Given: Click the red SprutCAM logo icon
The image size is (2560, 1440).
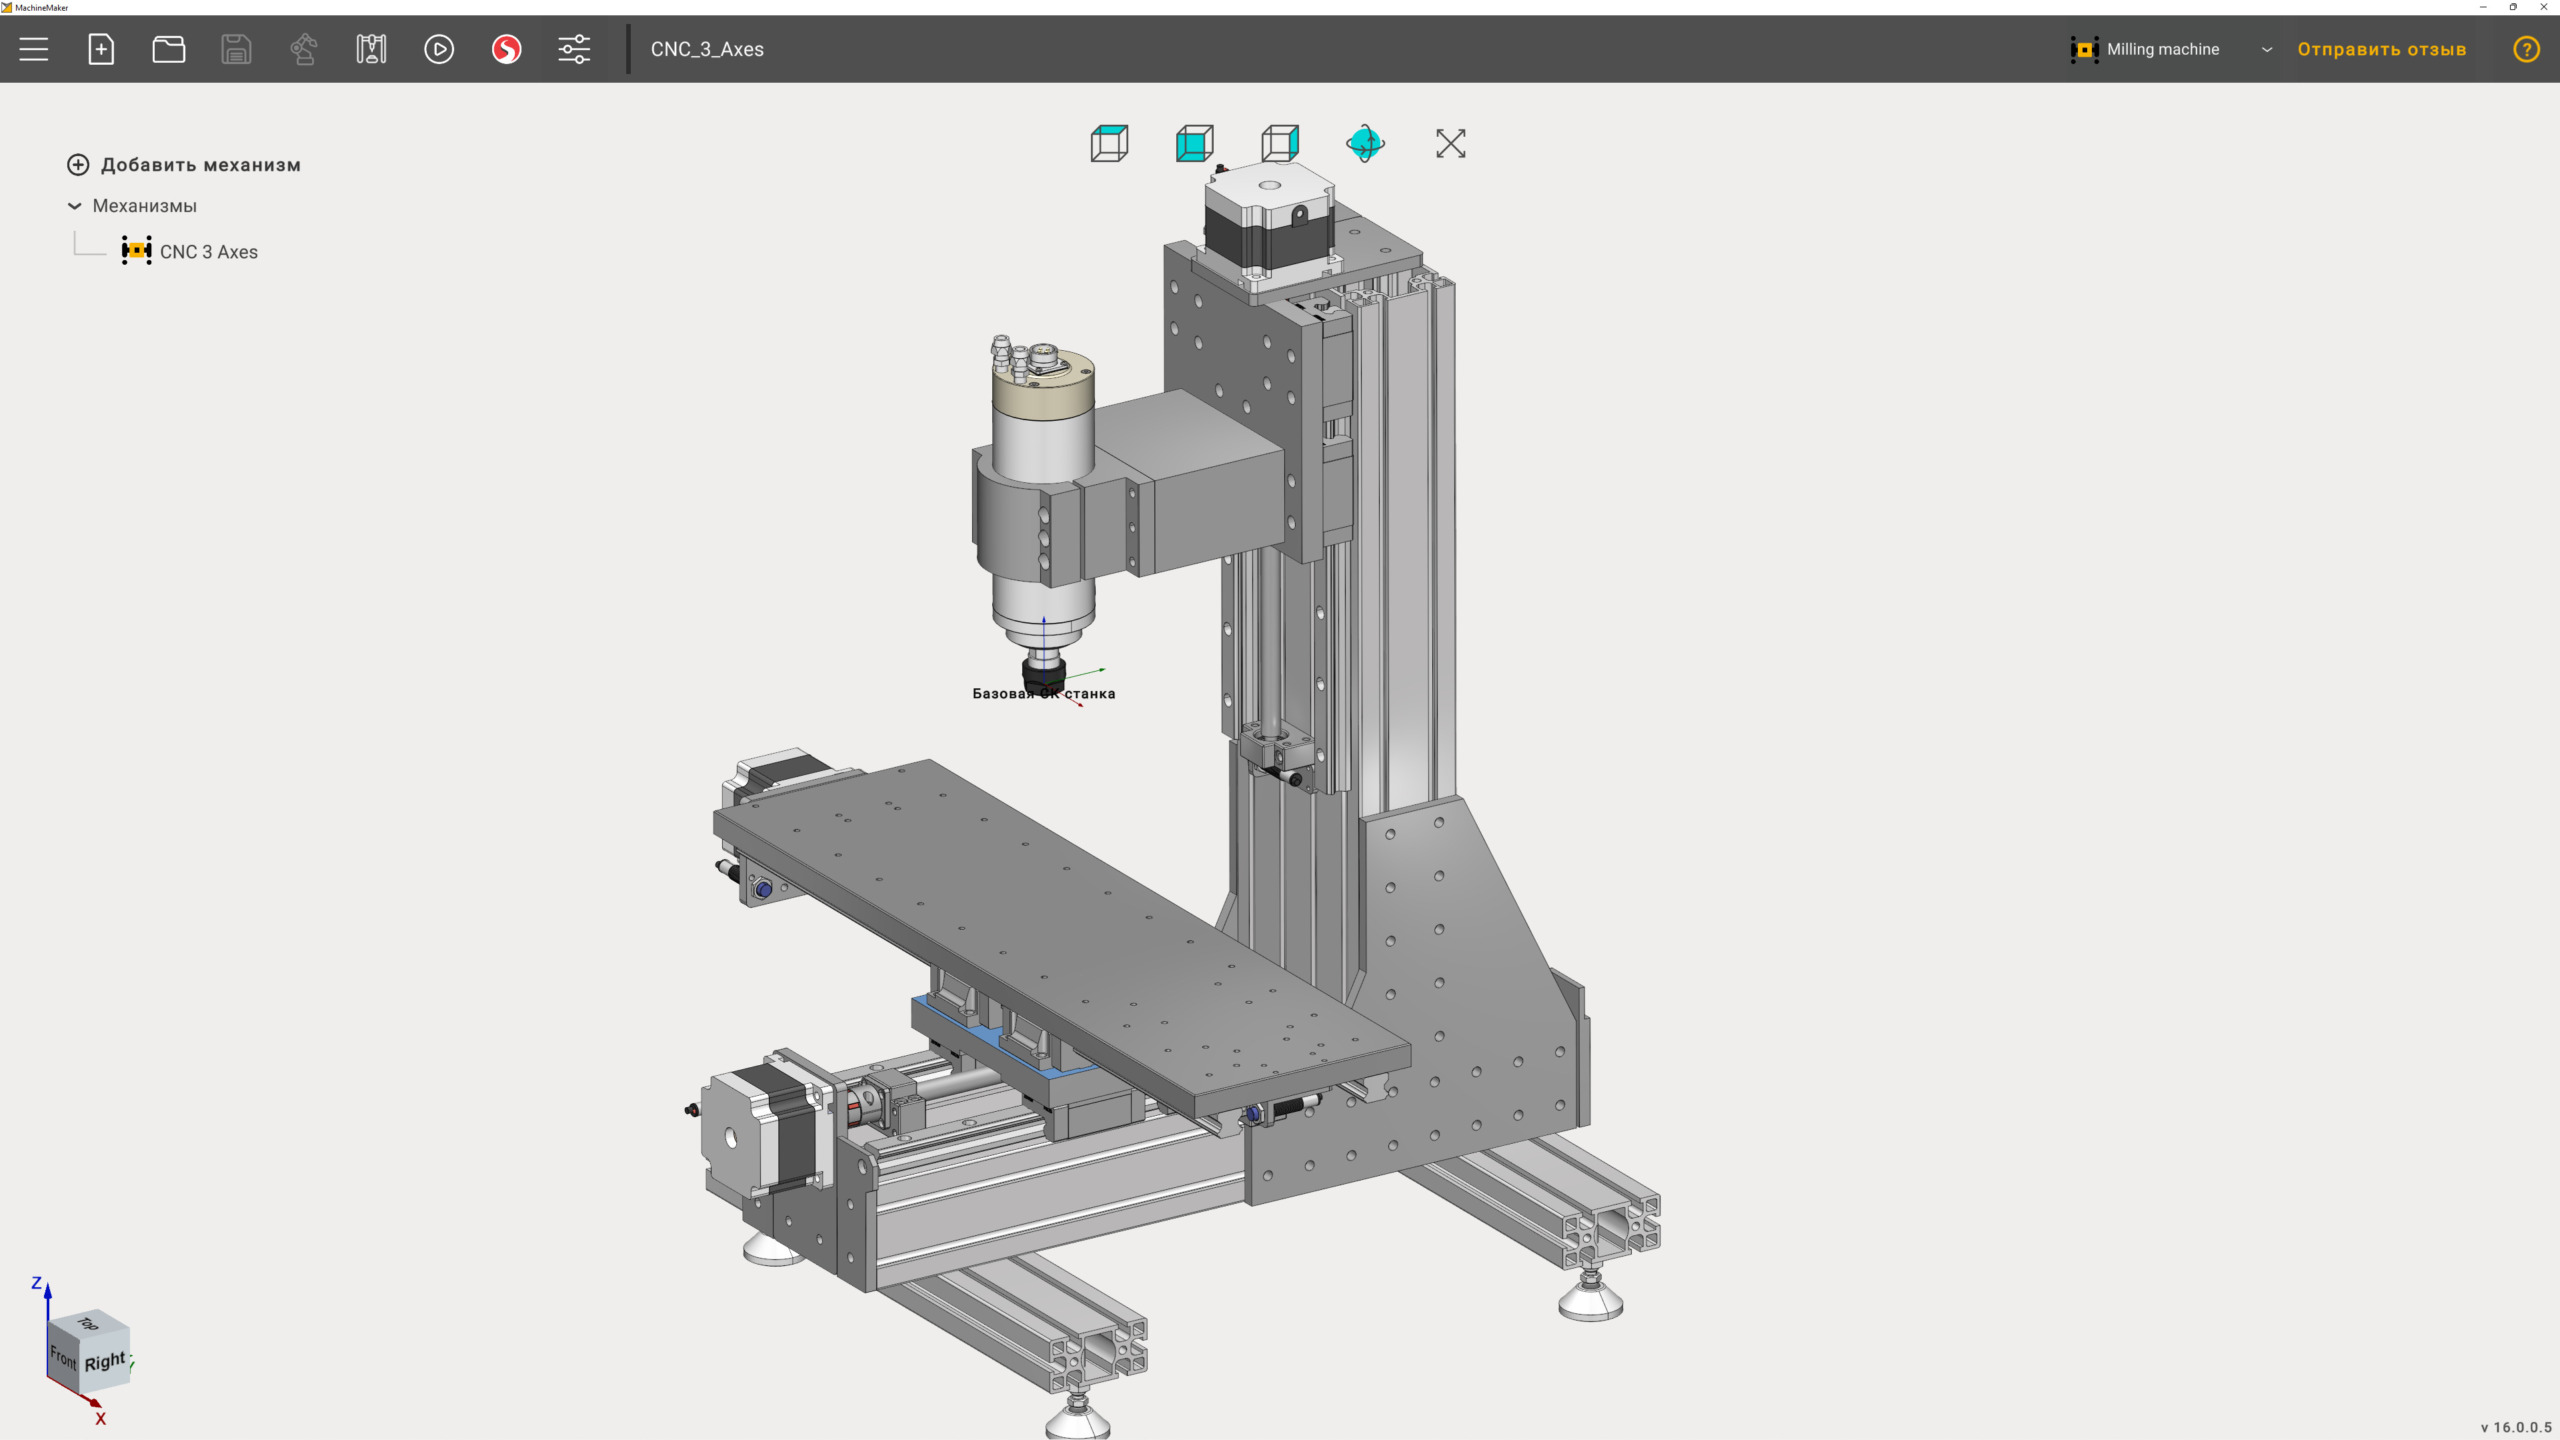Looking at the screenshot, I should pyautogui.click(x=506, y=49).
